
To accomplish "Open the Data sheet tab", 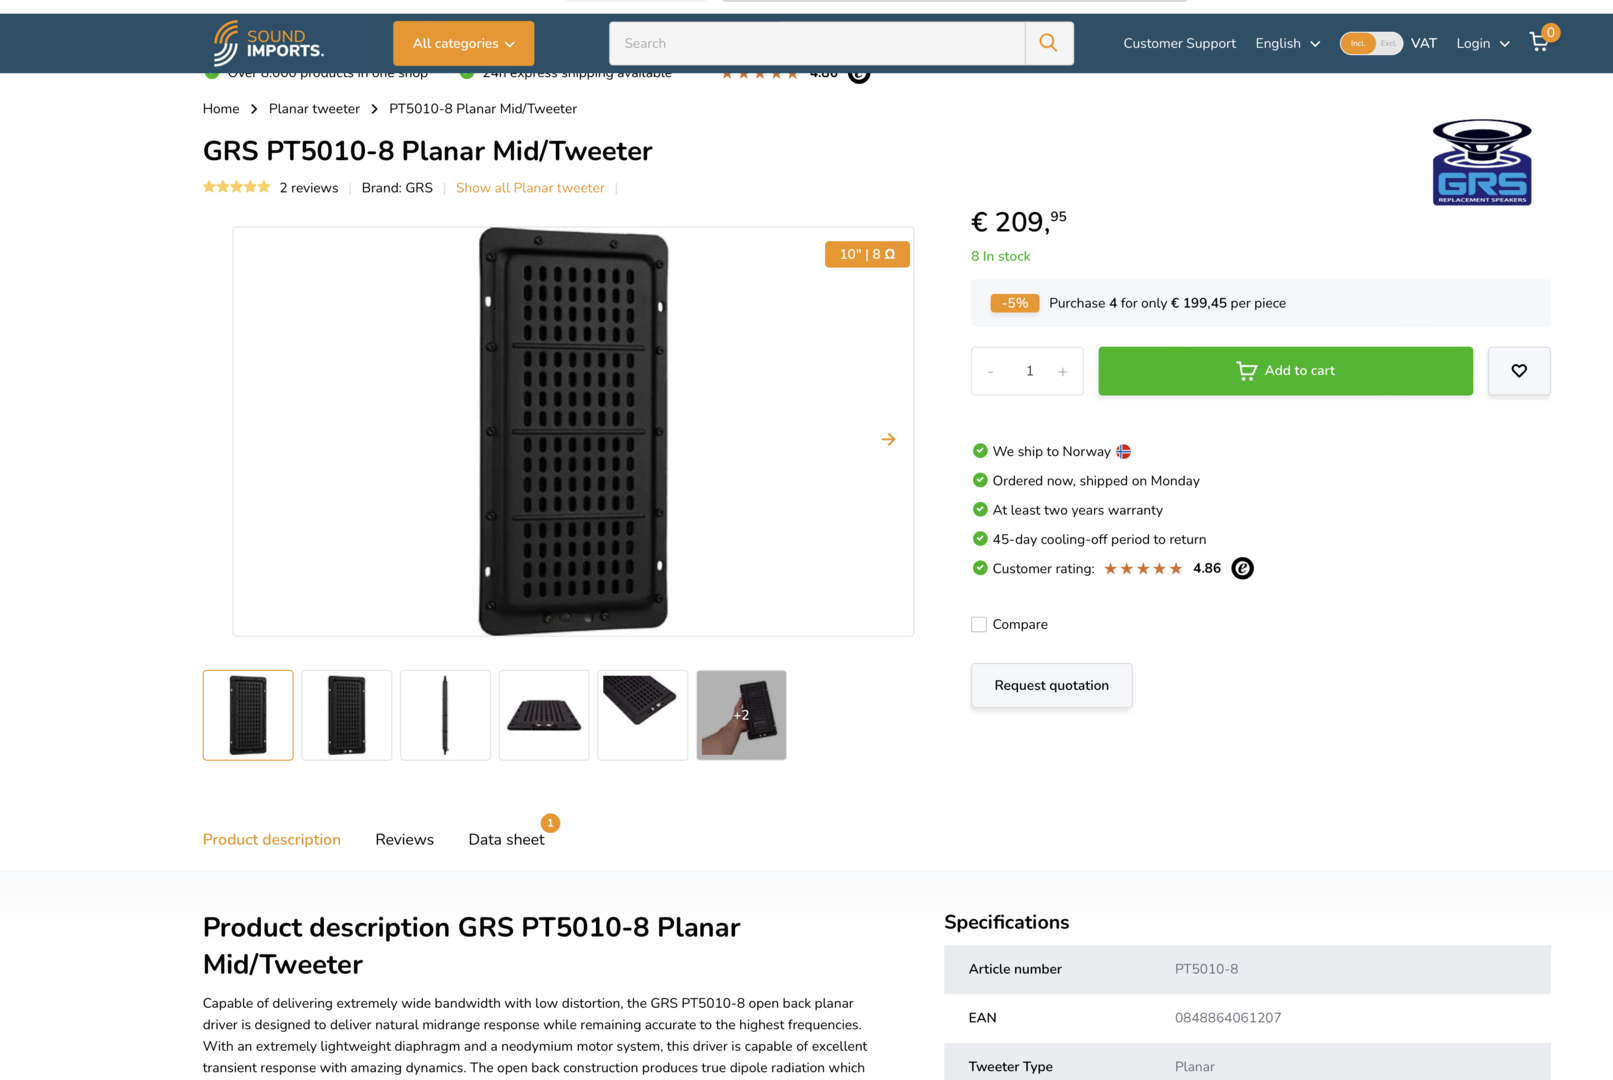I will pyautogui.click(x=506, y=839).
